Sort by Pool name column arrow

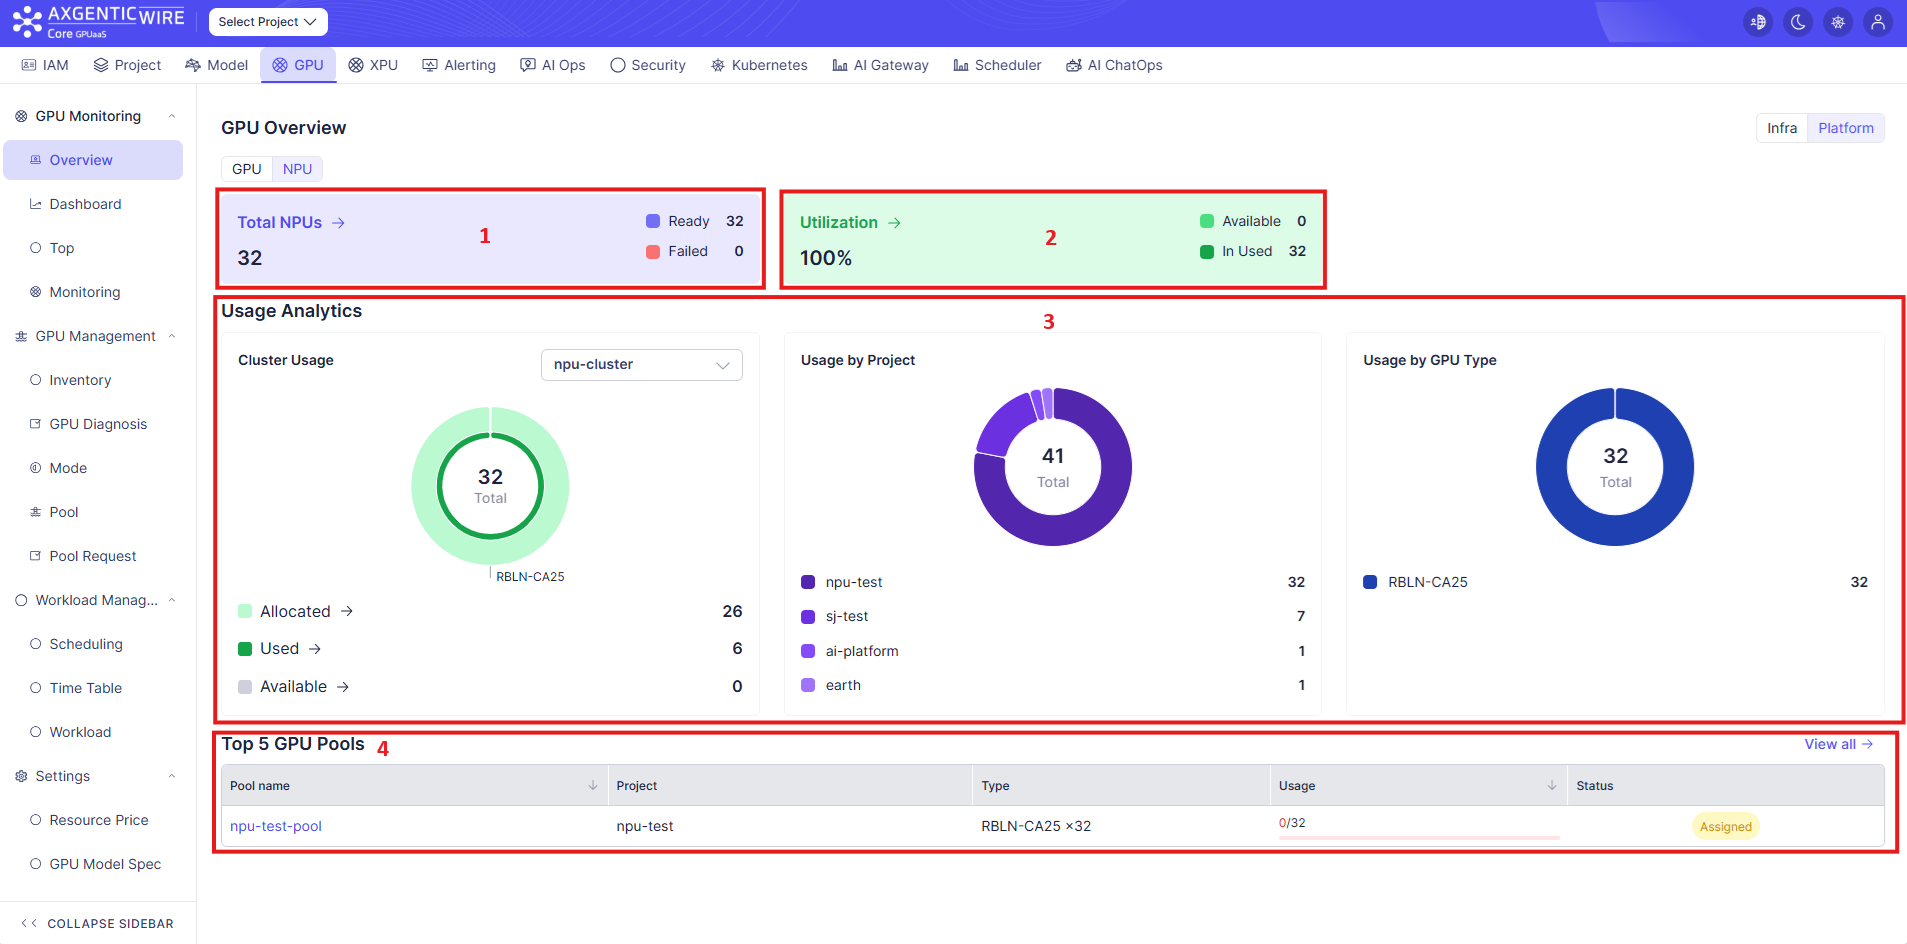(x=593, y=785)
